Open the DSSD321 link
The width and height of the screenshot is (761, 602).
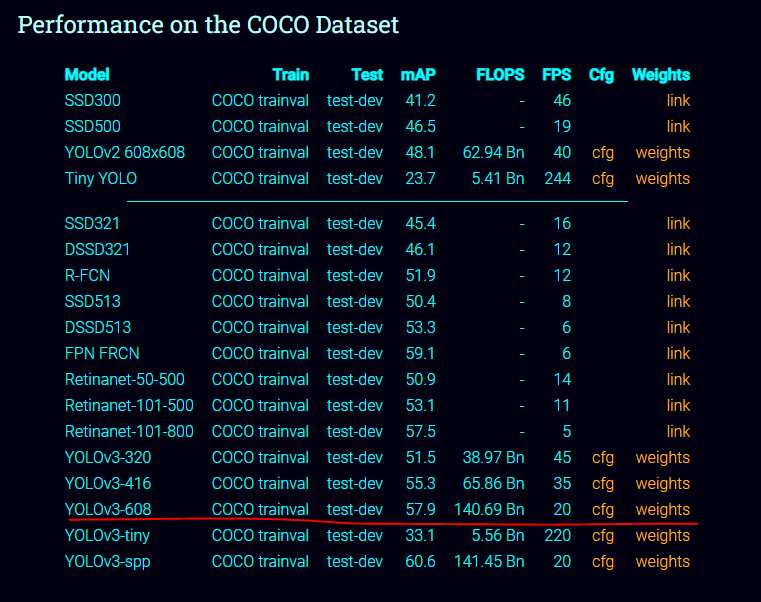click(x=678, y=250)
